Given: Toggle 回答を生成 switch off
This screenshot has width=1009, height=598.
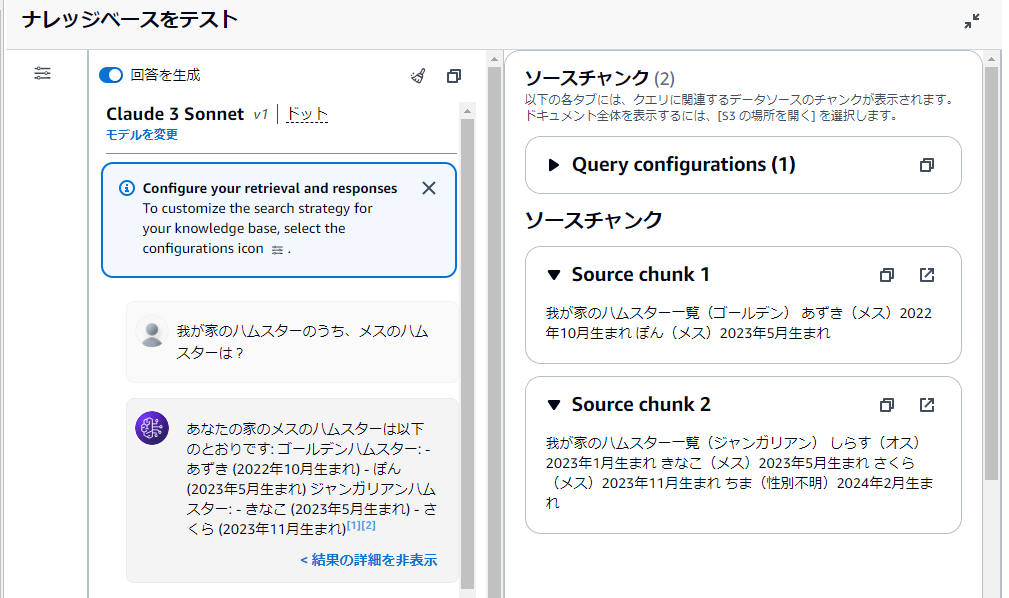Looking at the screenshot, I should tap(111, 75).
